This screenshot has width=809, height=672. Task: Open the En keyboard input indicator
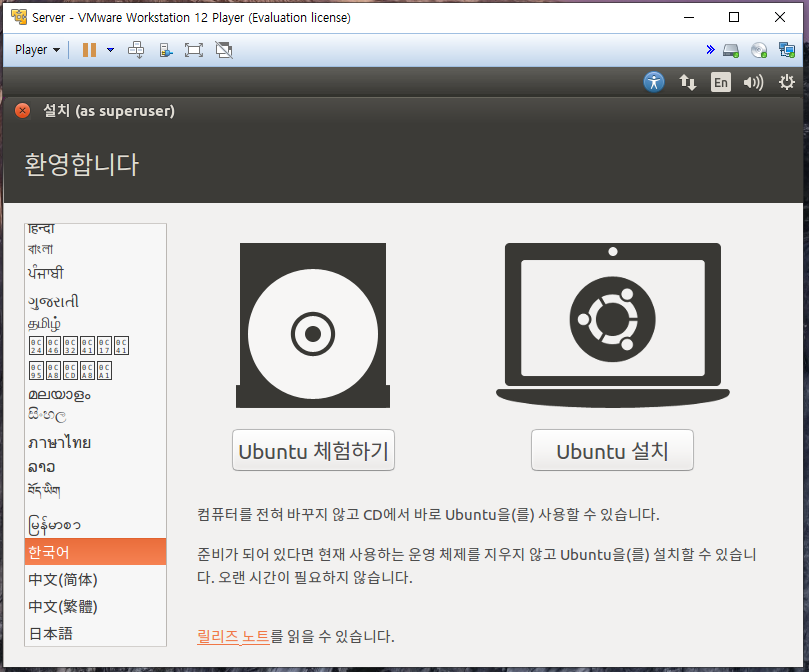tap(721, 82)
